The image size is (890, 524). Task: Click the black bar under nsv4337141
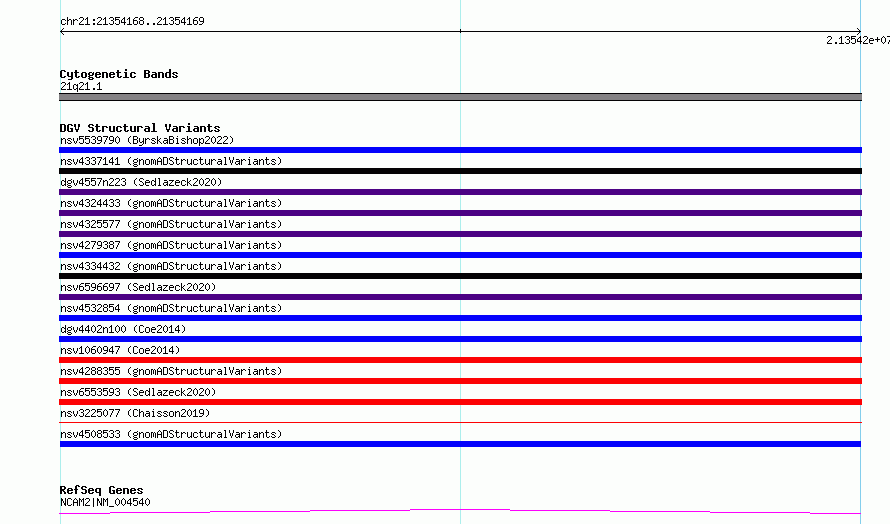(460, 171)
